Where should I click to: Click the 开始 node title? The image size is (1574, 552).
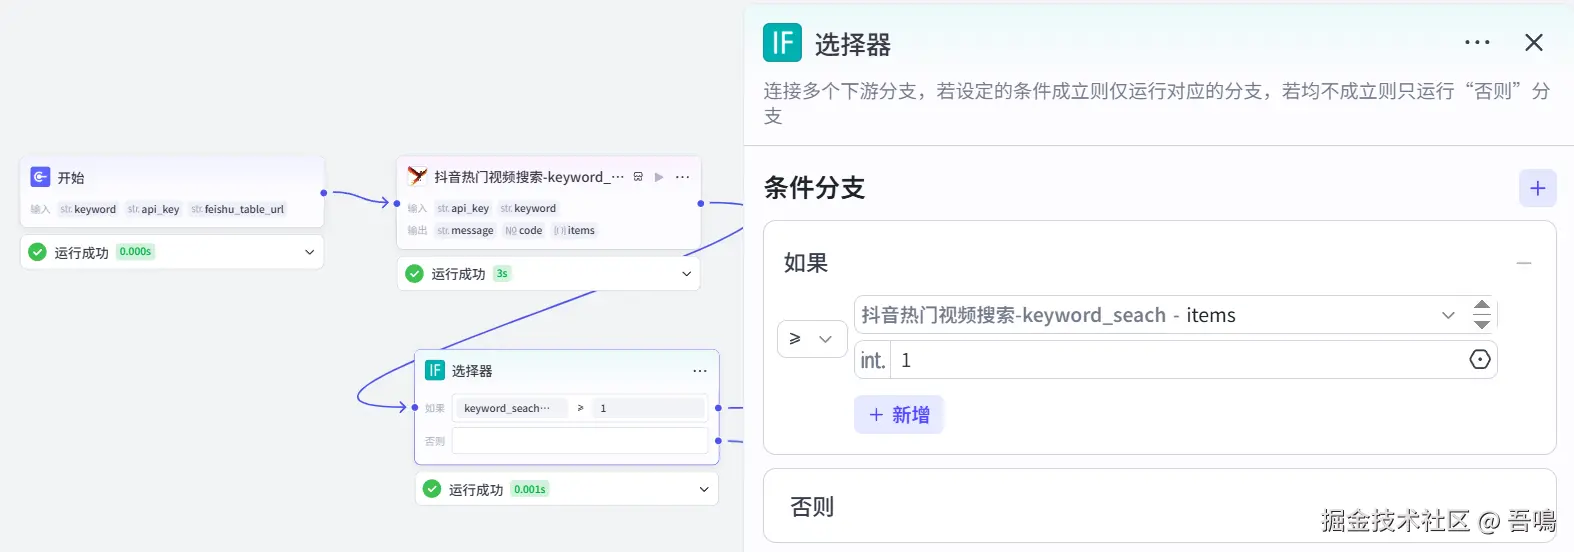pos(71,177)
